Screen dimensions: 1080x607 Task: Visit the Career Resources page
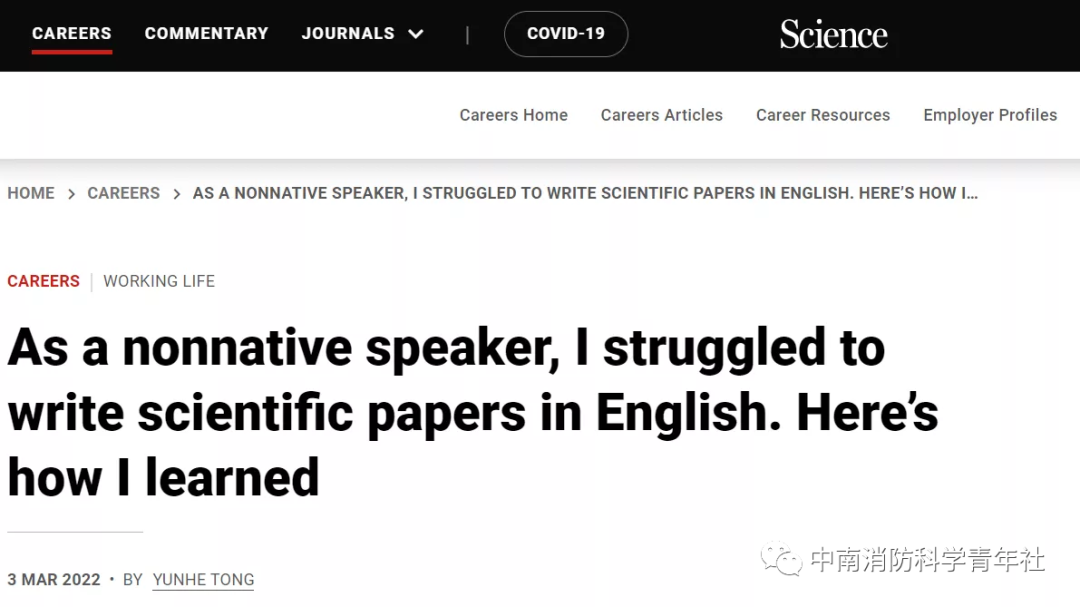(822, 115)
